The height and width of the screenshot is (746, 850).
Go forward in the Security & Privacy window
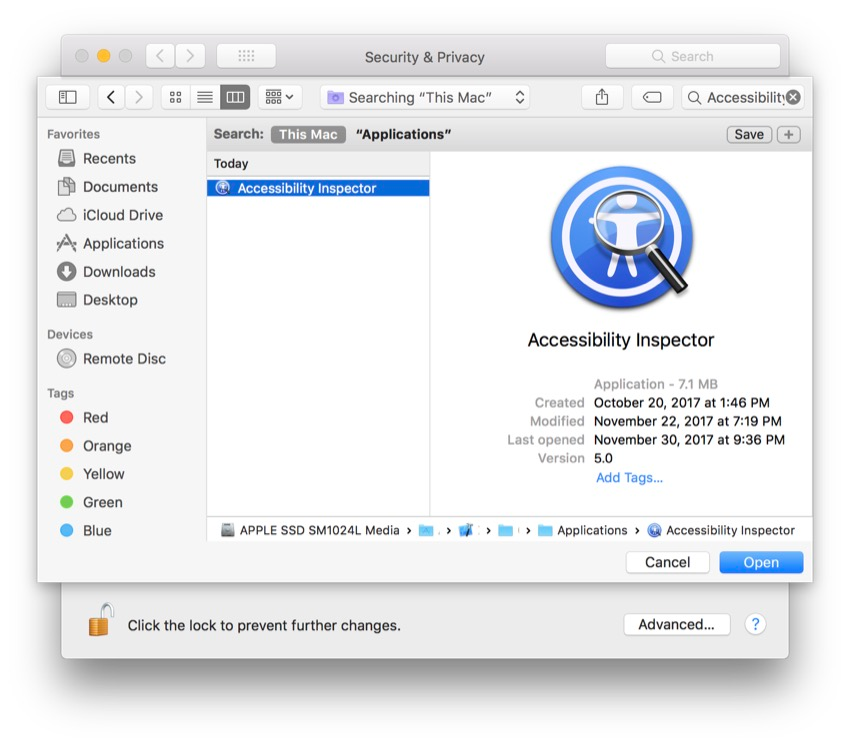click(190, 56)
